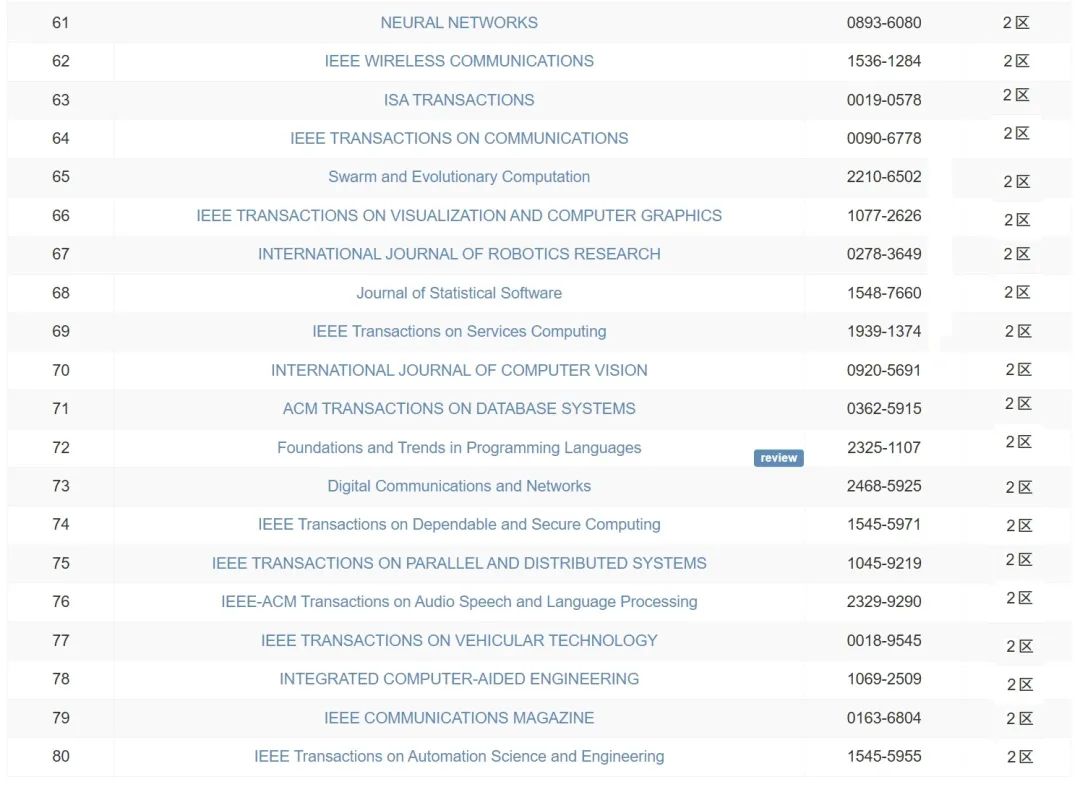The height and width of the screenshot is (787, 1080).
Task: Click rank number 70
Action: click(x=61, y=370)
